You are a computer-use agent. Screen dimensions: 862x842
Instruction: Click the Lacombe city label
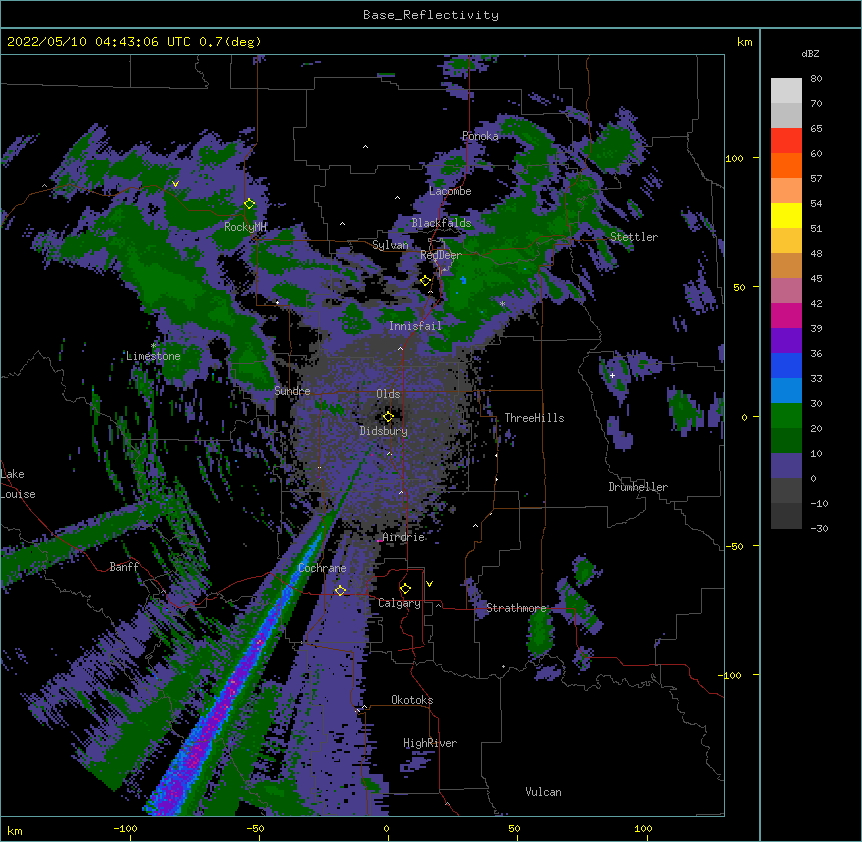pyautogui.click(x=450, y=191)
